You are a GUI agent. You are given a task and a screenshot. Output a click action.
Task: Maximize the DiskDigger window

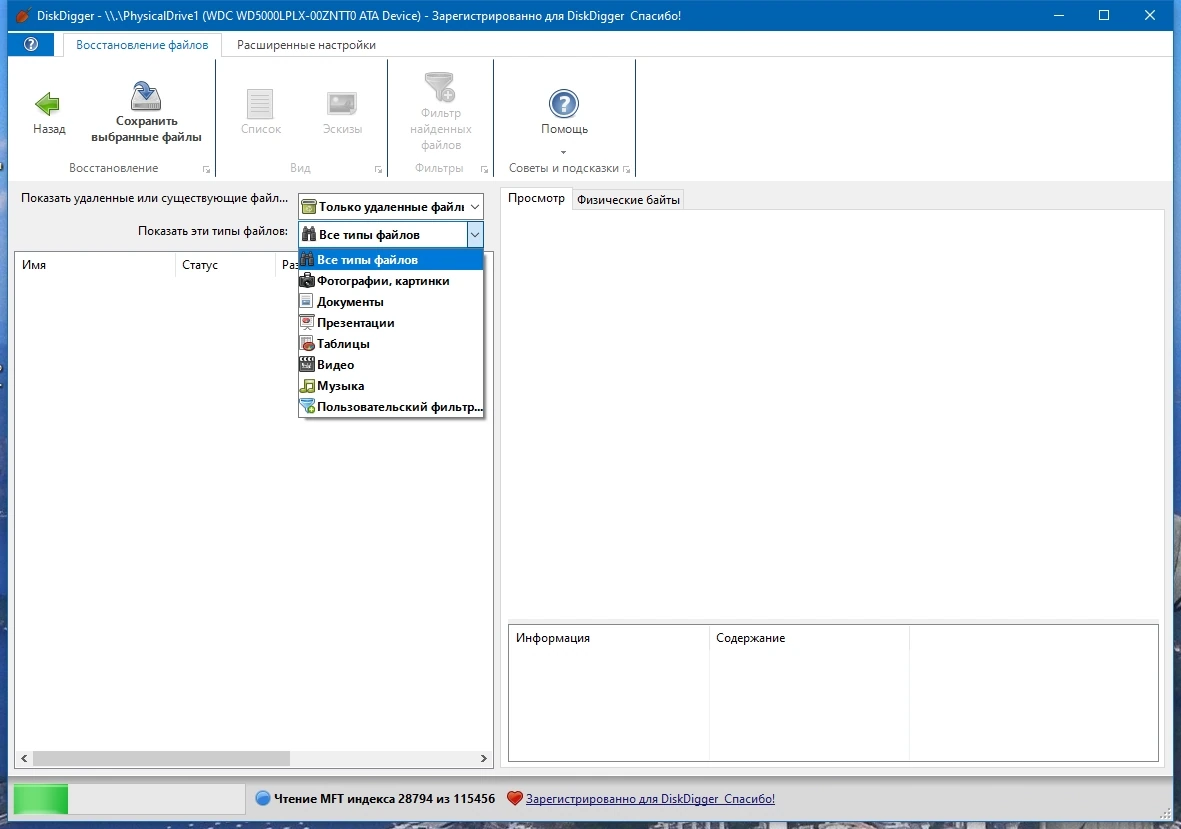pyautogui.click(x=1103, y=15)
